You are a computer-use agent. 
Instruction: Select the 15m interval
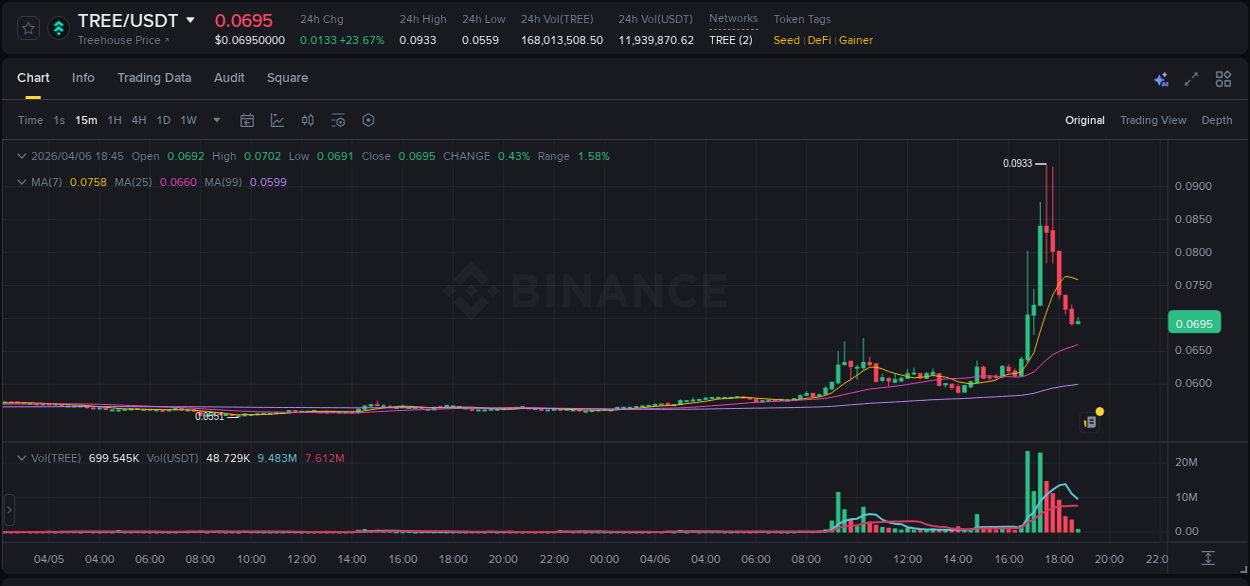pyautogui.click(x=86, y=120)
